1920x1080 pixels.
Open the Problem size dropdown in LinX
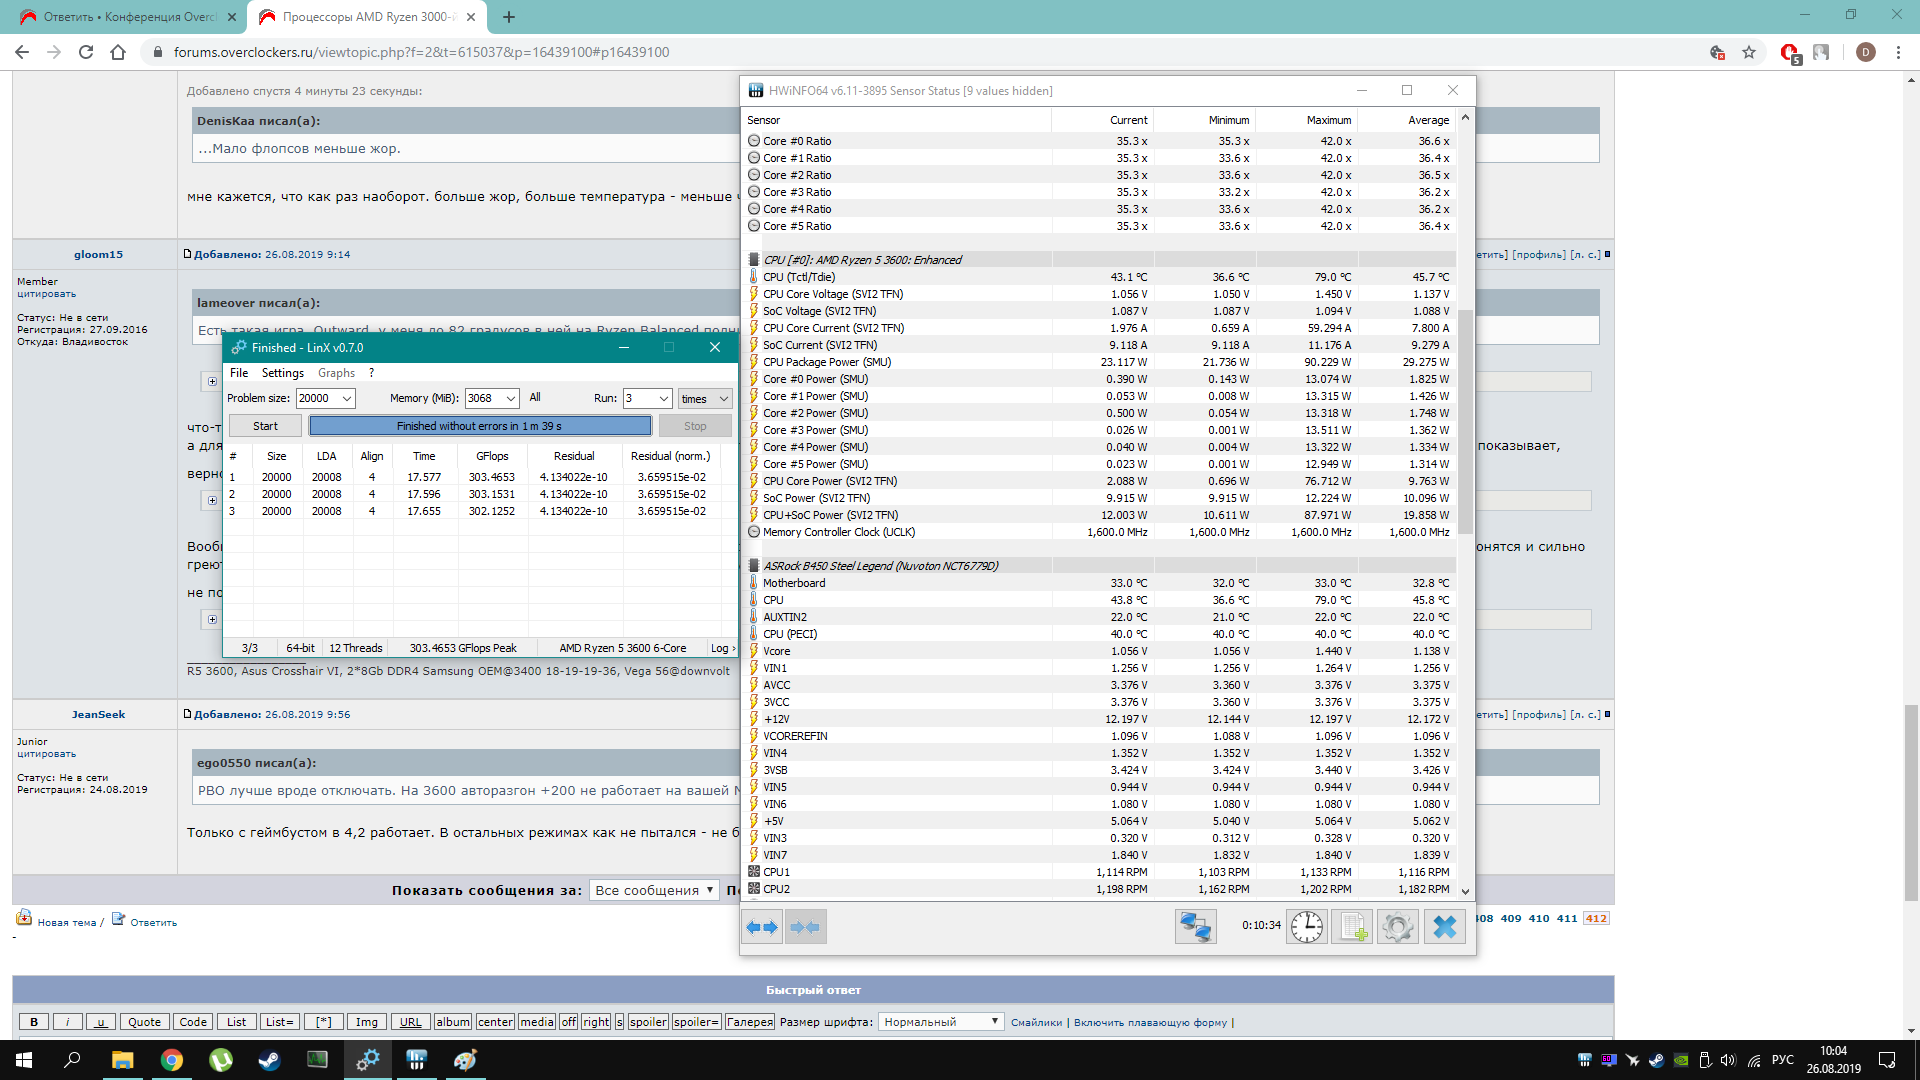(x=346, y=398)
